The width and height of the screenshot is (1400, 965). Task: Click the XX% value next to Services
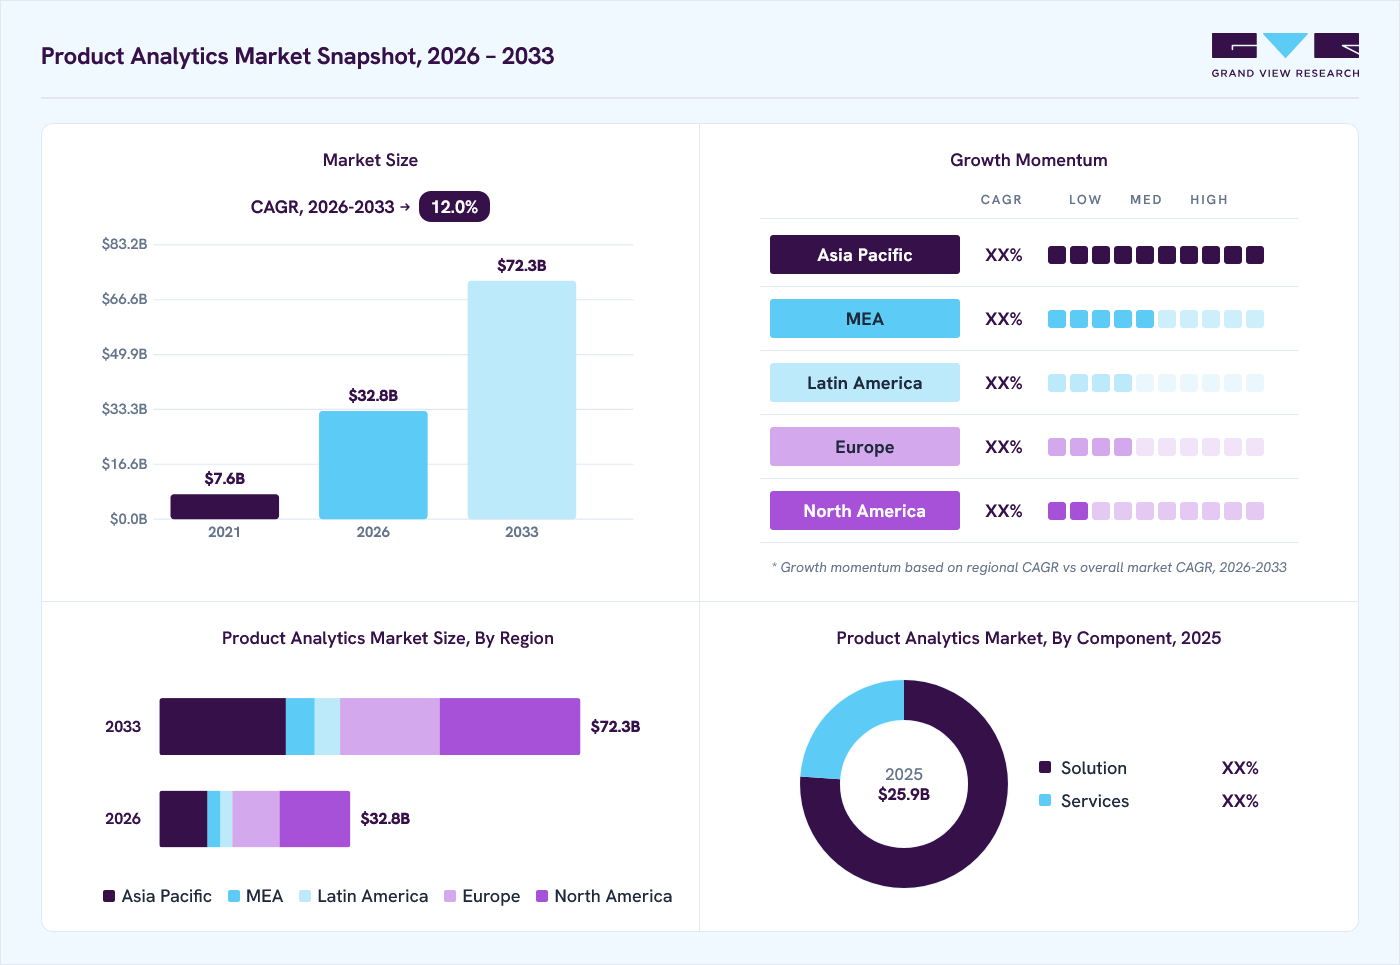(1240, 801)
